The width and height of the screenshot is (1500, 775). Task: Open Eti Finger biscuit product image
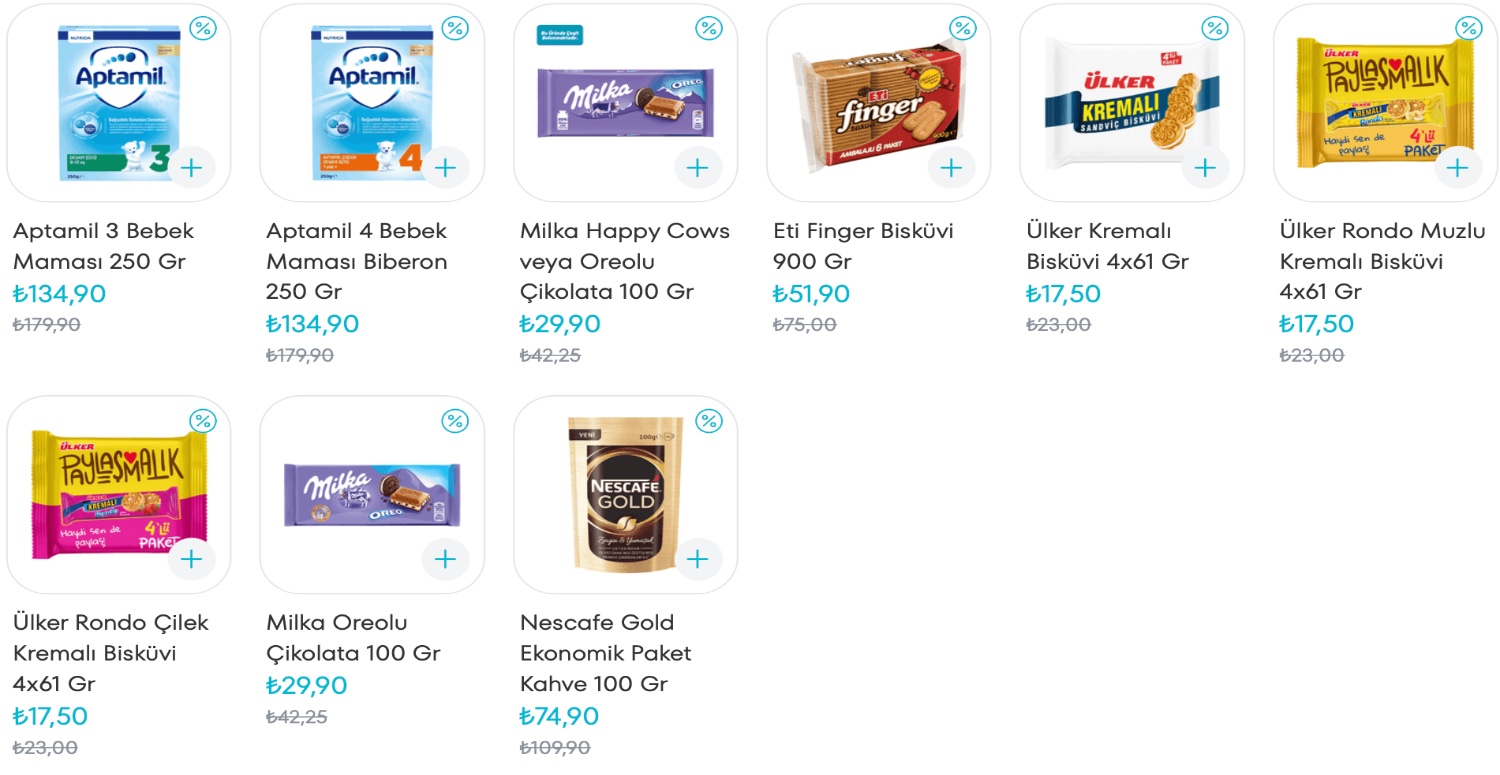pyautogui.click(x=878, y=102)
